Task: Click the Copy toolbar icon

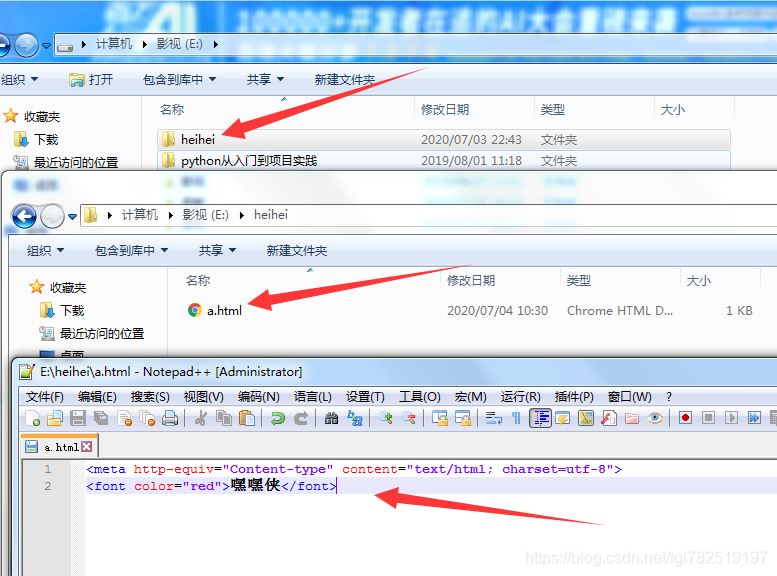Action: 224,418
